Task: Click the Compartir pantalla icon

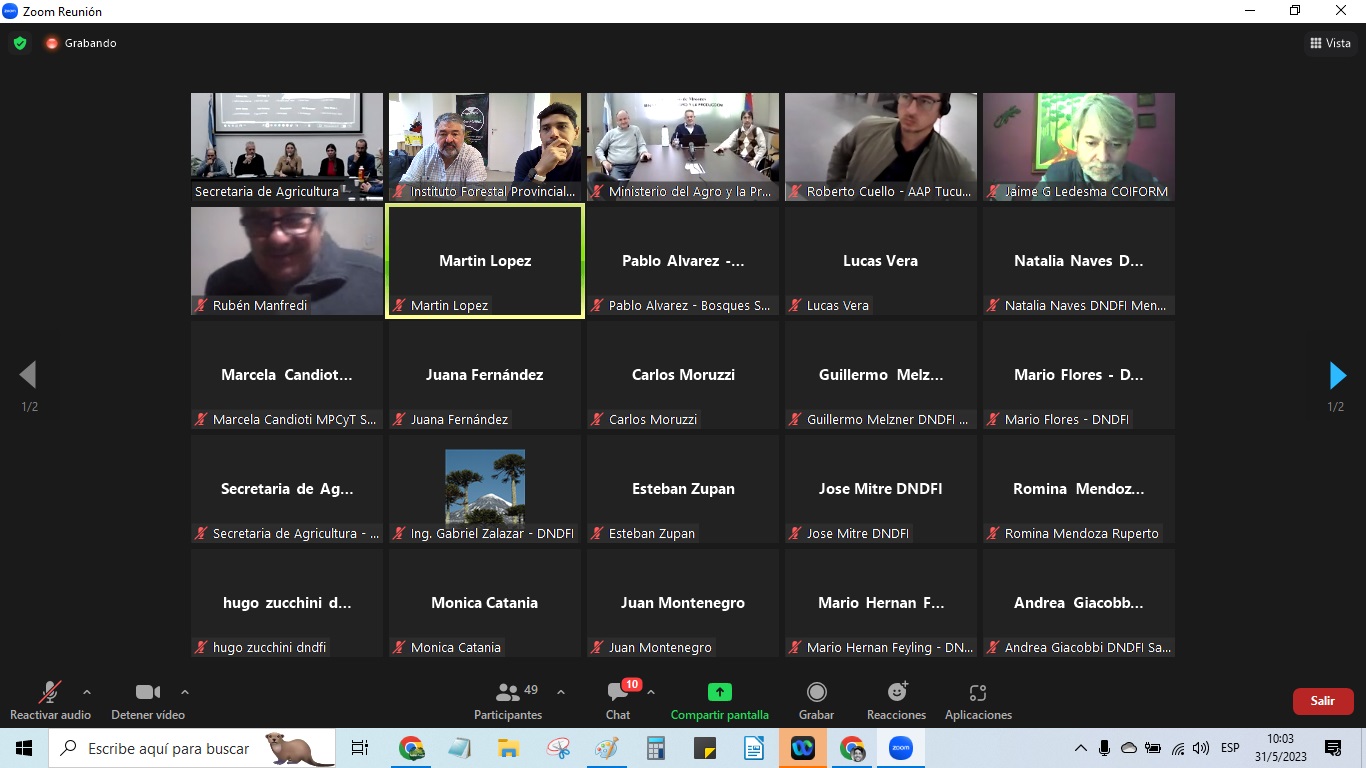Action: tap(719, 692)
